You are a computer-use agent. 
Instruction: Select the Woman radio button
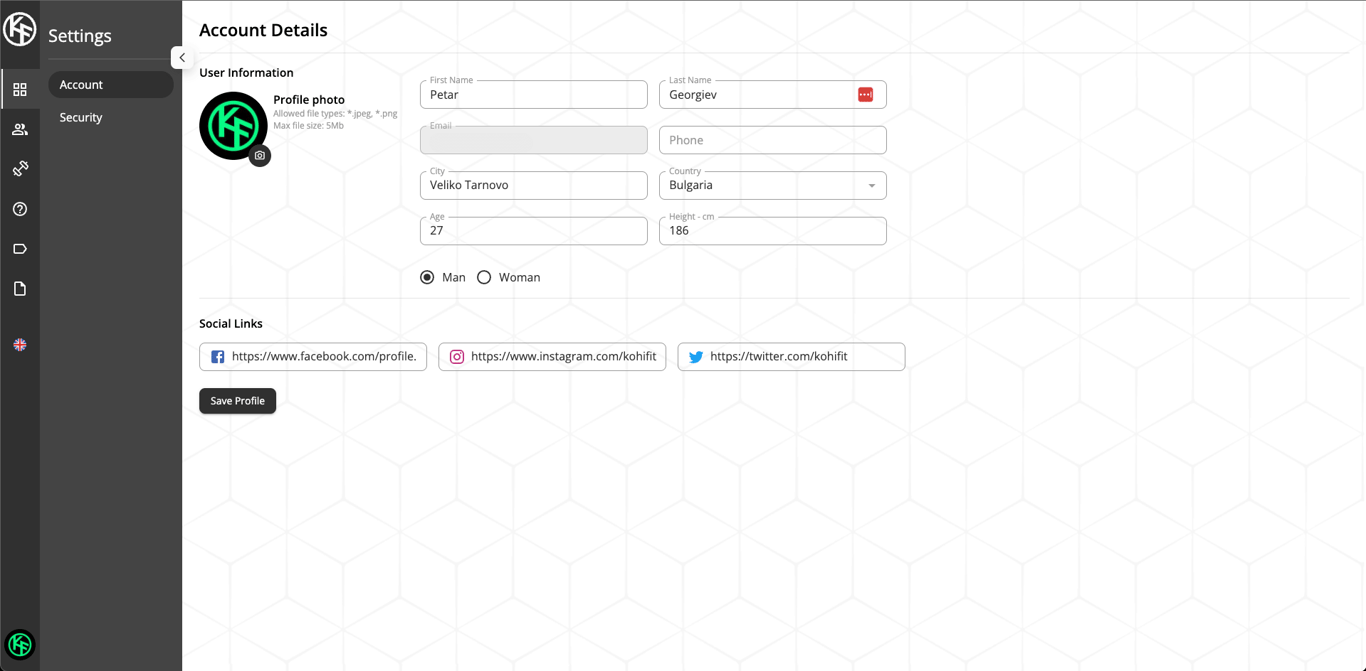coord(485,277)
